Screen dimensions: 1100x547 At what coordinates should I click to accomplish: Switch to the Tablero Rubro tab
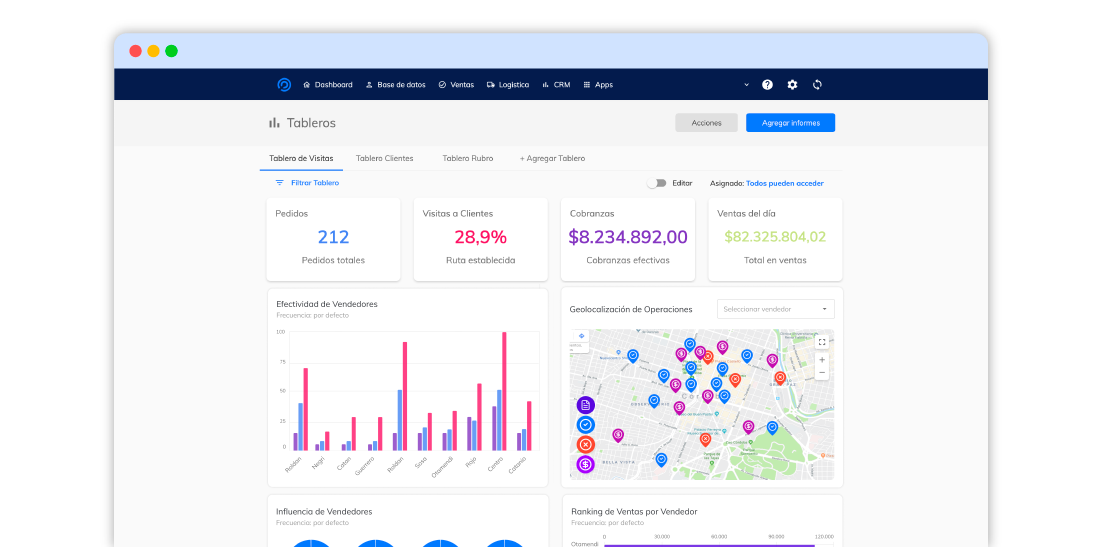point(467,158)
